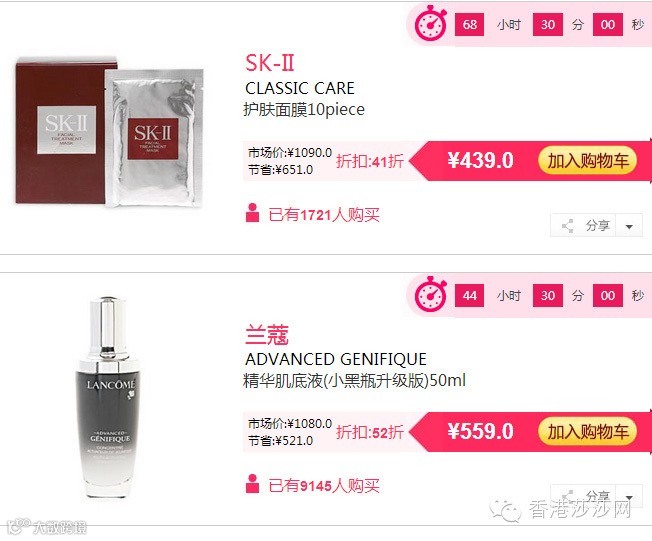Click the 分享 button for the SK-II product

coord(583,225)
